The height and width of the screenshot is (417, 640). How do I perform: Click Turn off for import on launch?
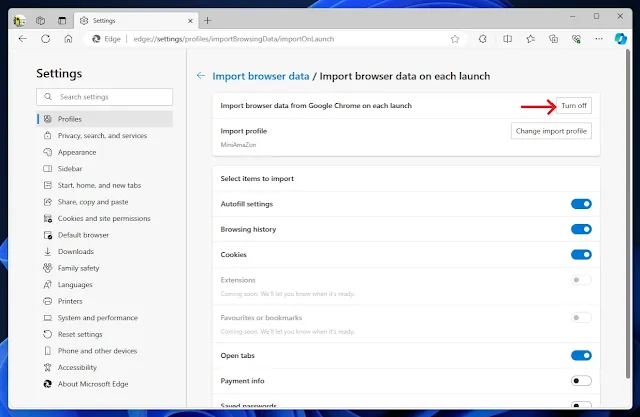574,106
